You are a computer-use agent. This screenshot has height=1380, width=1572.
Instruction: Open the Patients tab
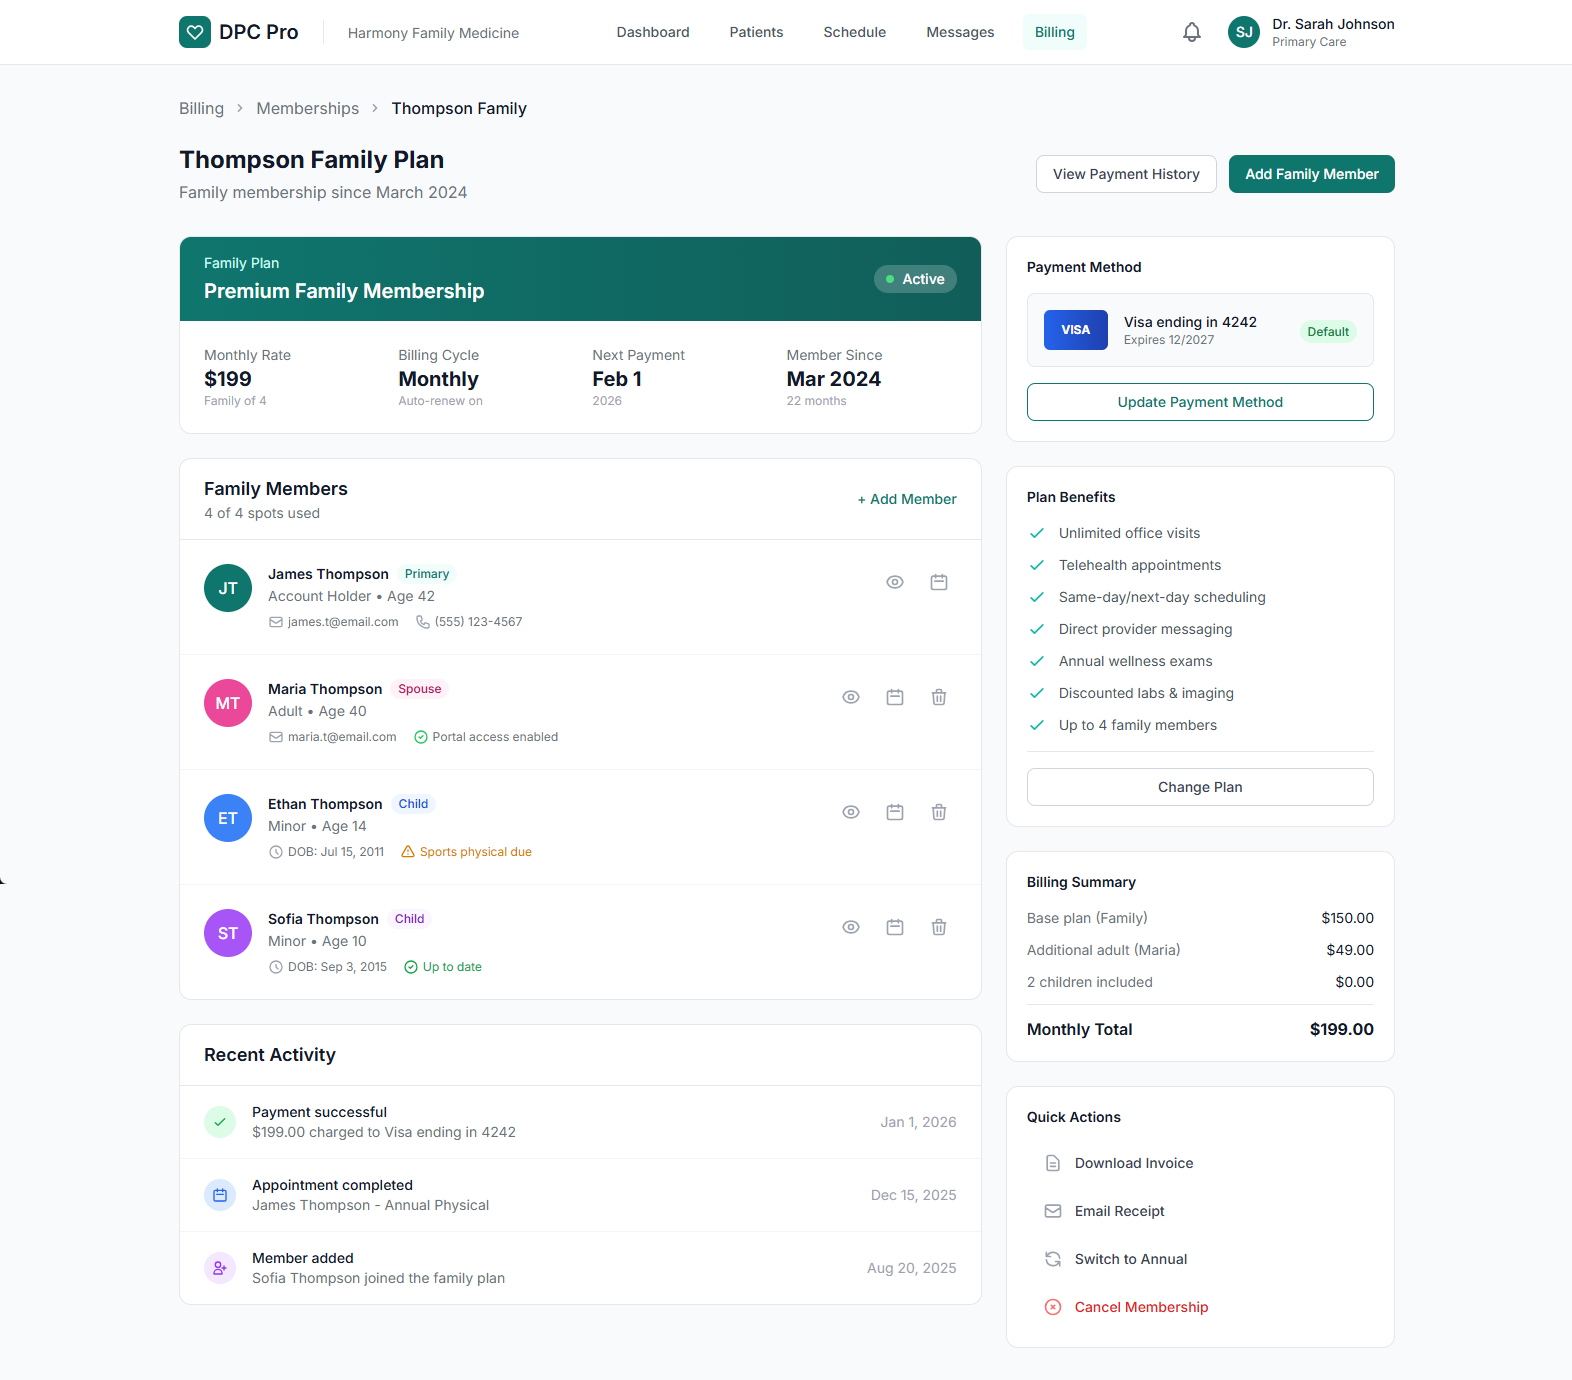[x=756, y=32]
